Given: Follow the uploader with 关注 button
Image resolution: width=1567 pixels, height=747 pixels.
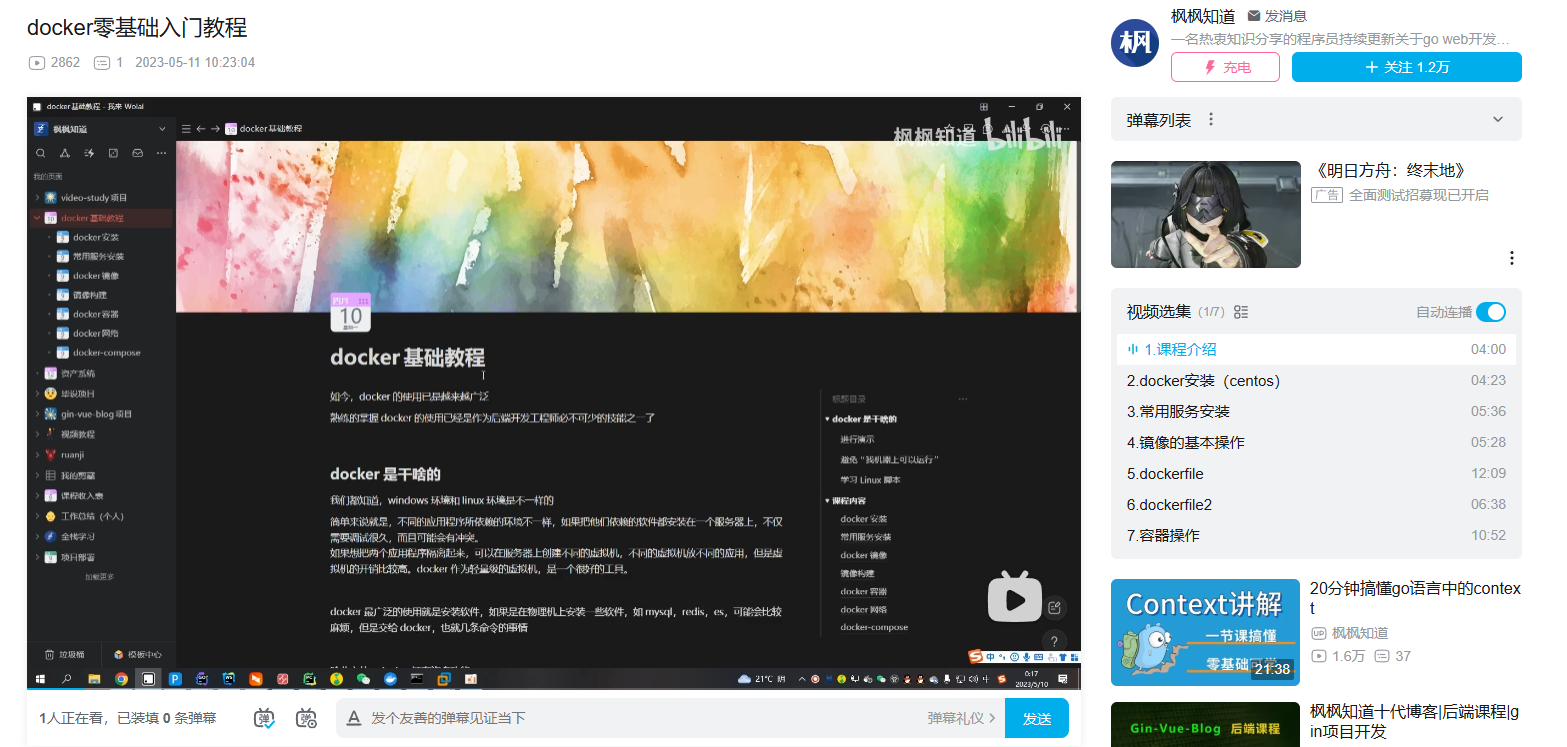Looking at the screenshot, I should (1406, 67).
